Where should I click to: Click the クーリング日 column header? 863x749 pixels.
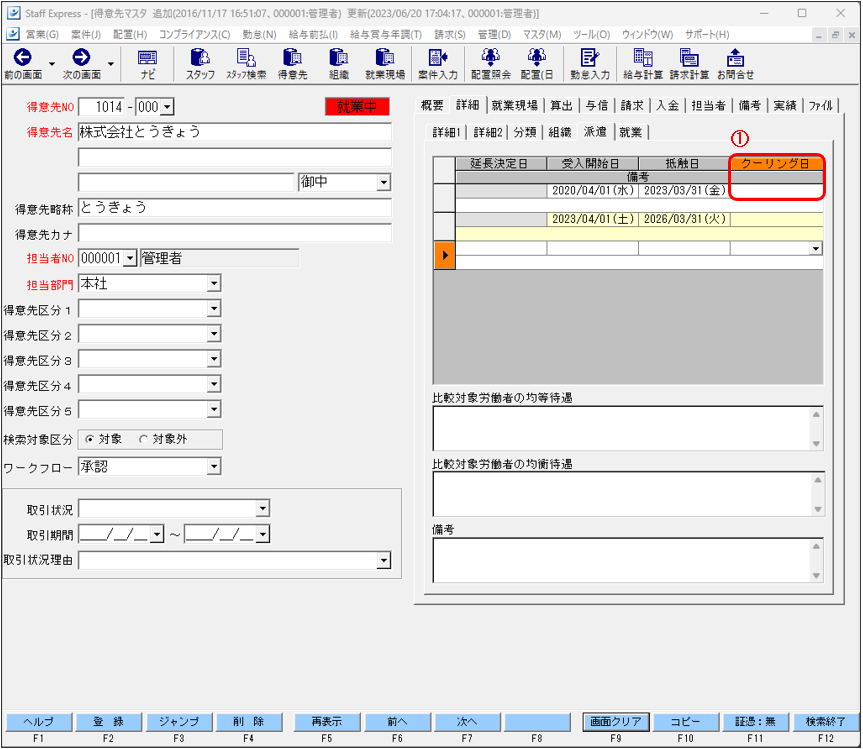[x=777, y=163]
